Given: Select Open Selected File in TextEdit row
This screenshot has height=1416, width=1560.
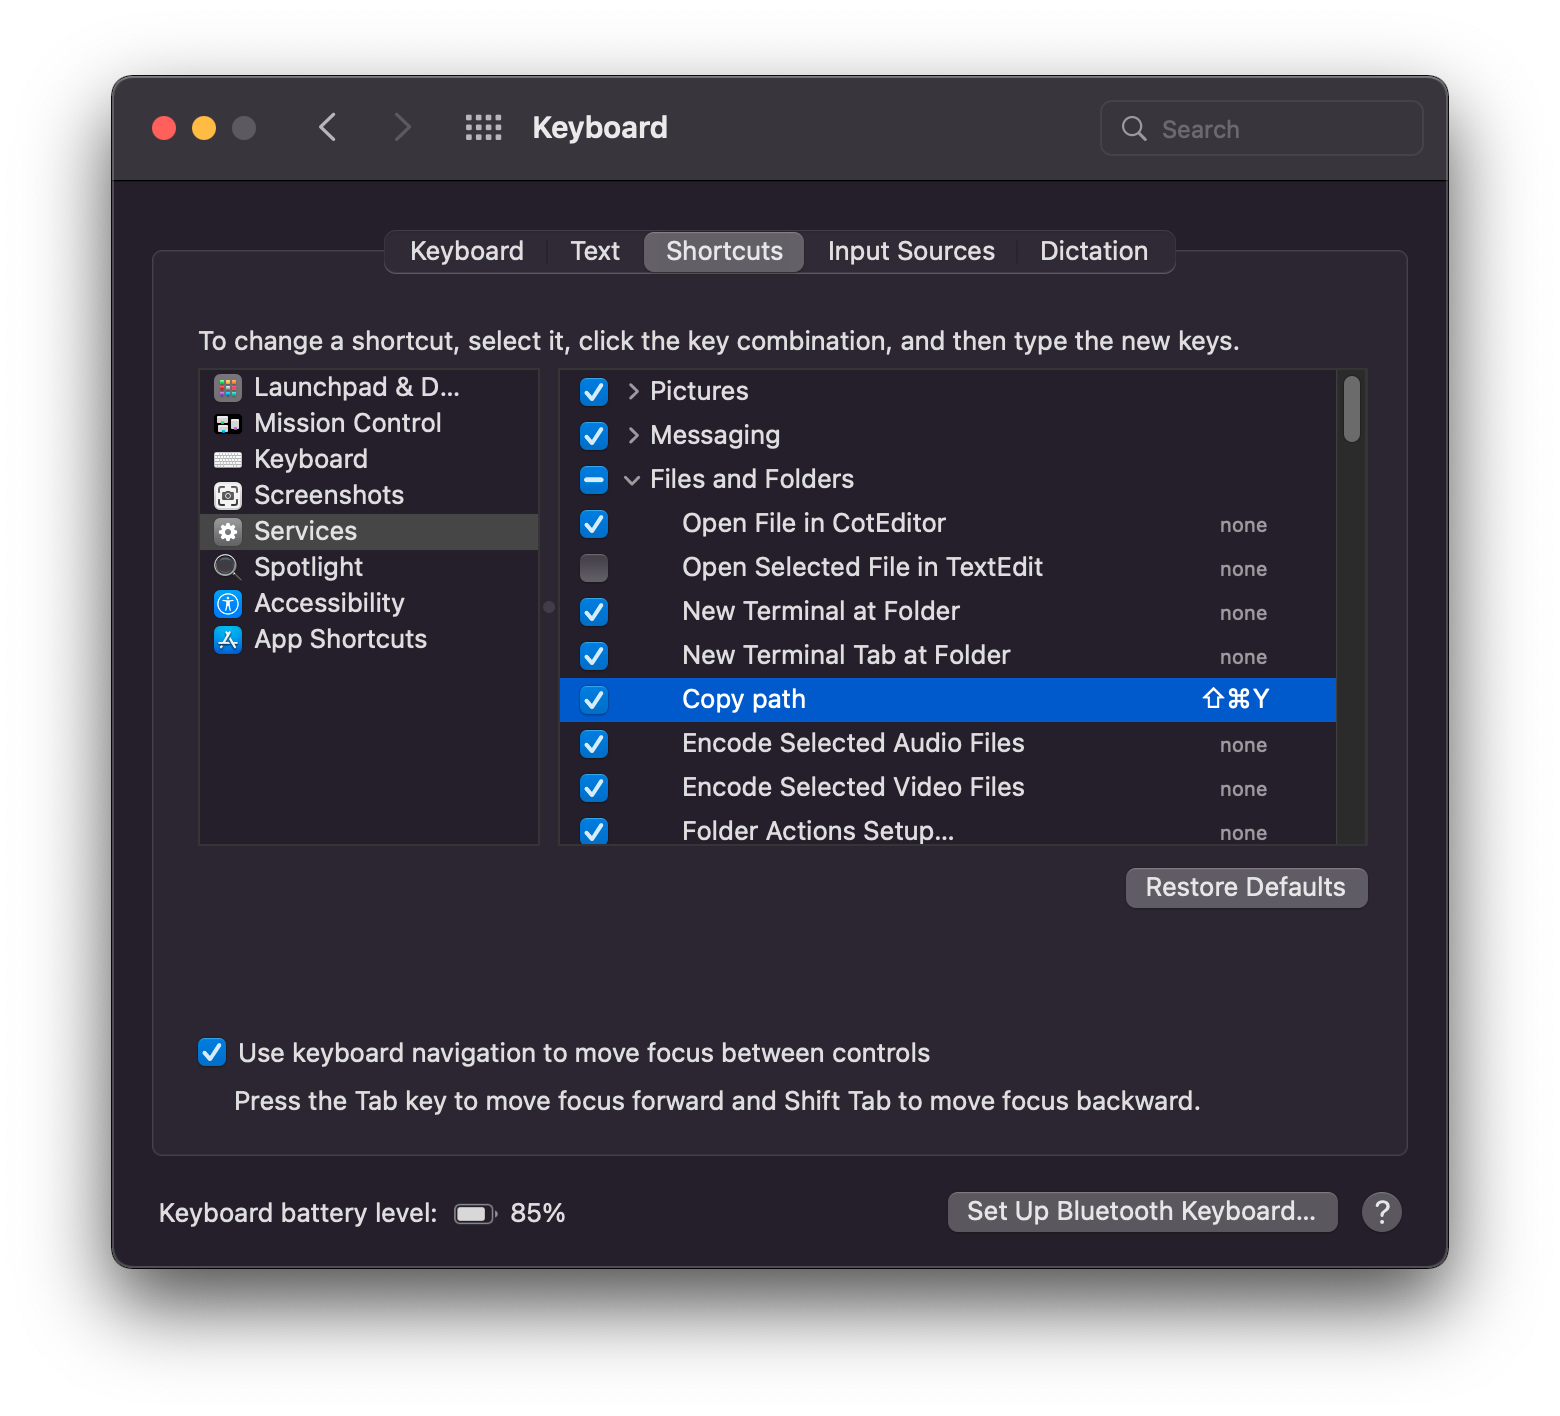Looking at the screenshot, I should (x=948, y=568).
